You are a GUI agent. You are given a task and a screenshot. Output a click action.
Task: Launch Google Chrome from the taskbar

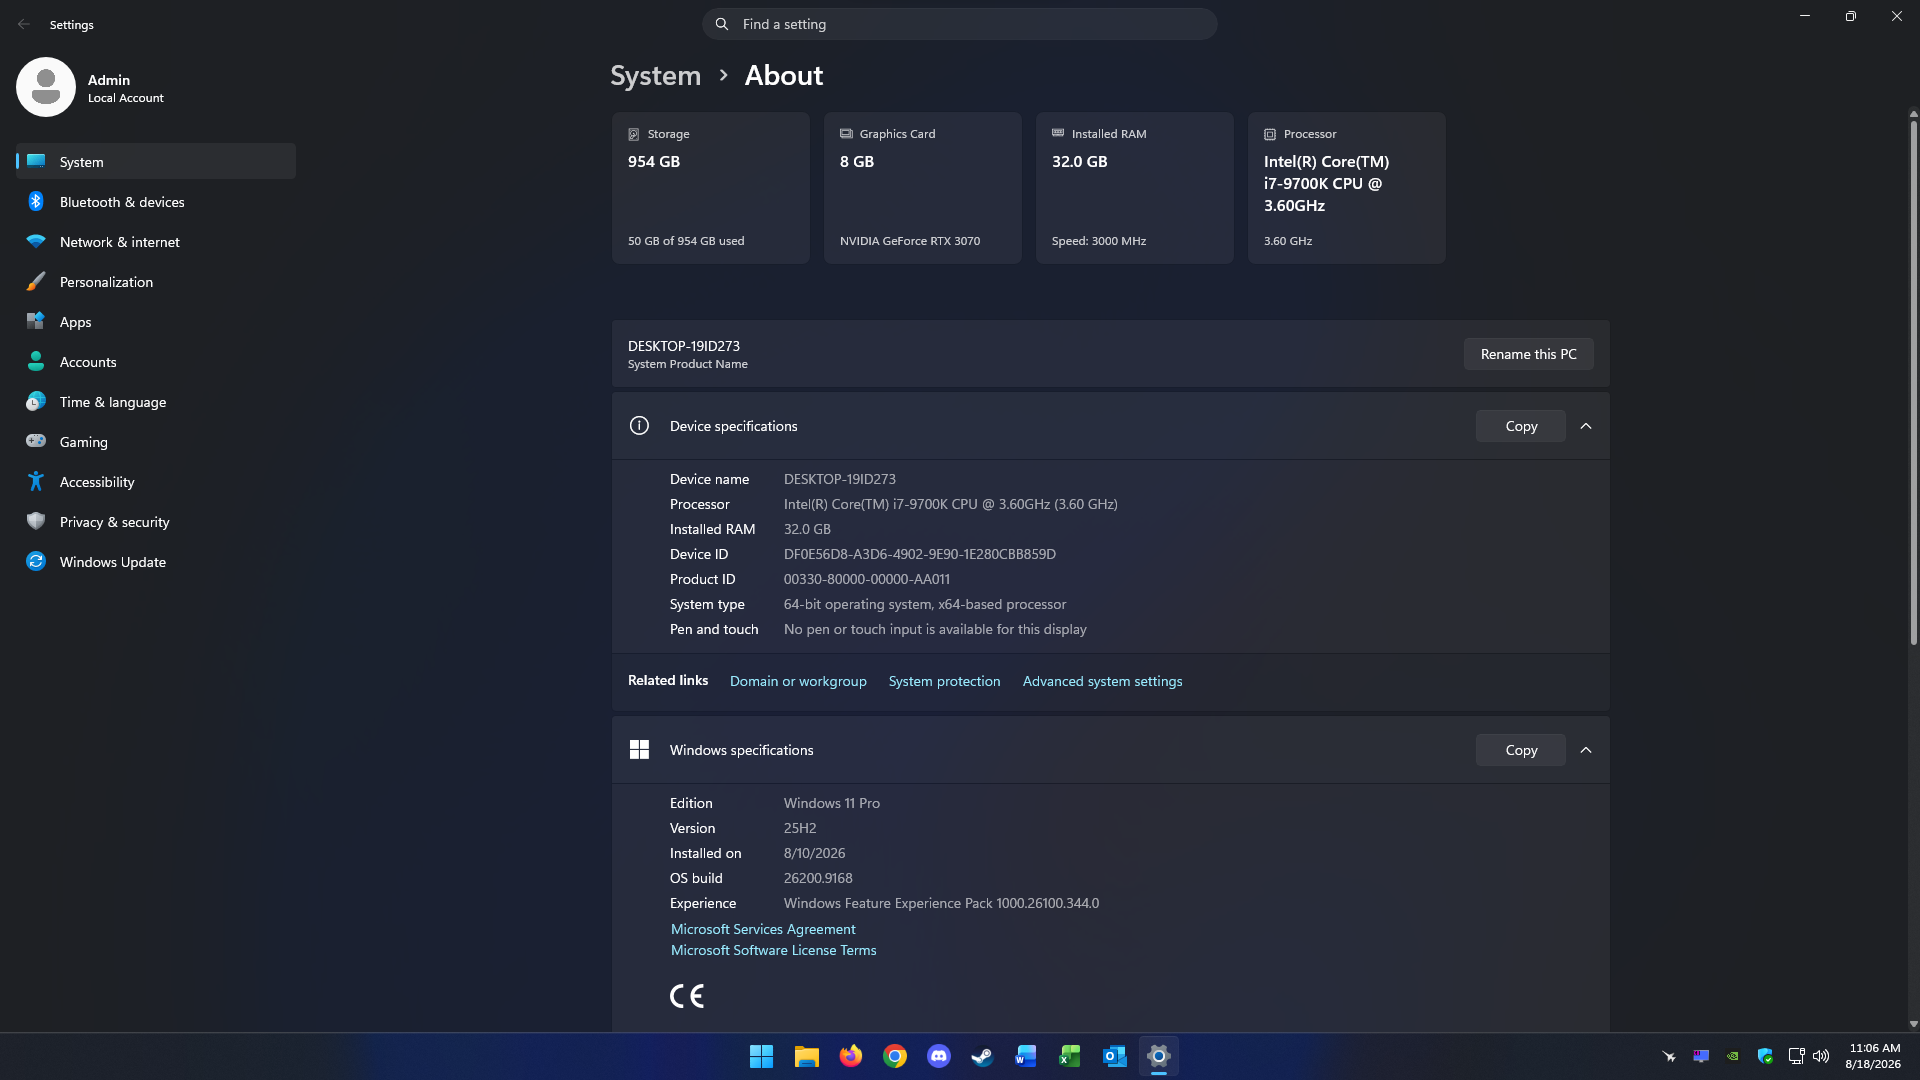tap(895, 1056)
